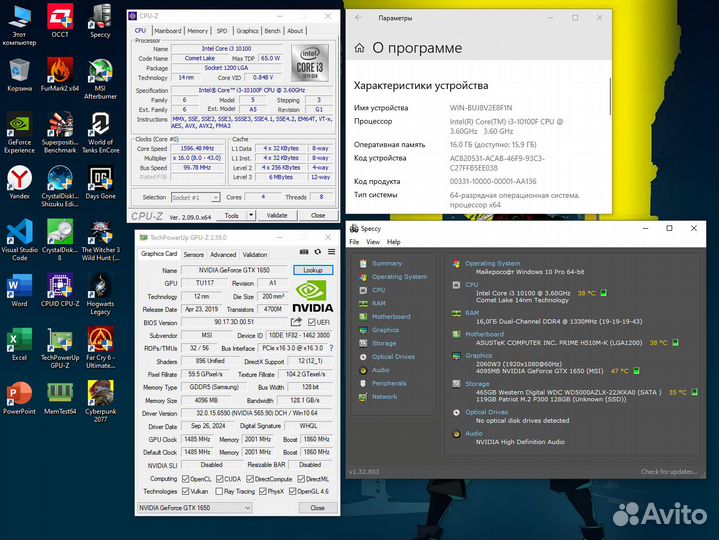Launch Yandex browser shortcut
This screenshot has width=719, height=540.
[x=19, y=182]
